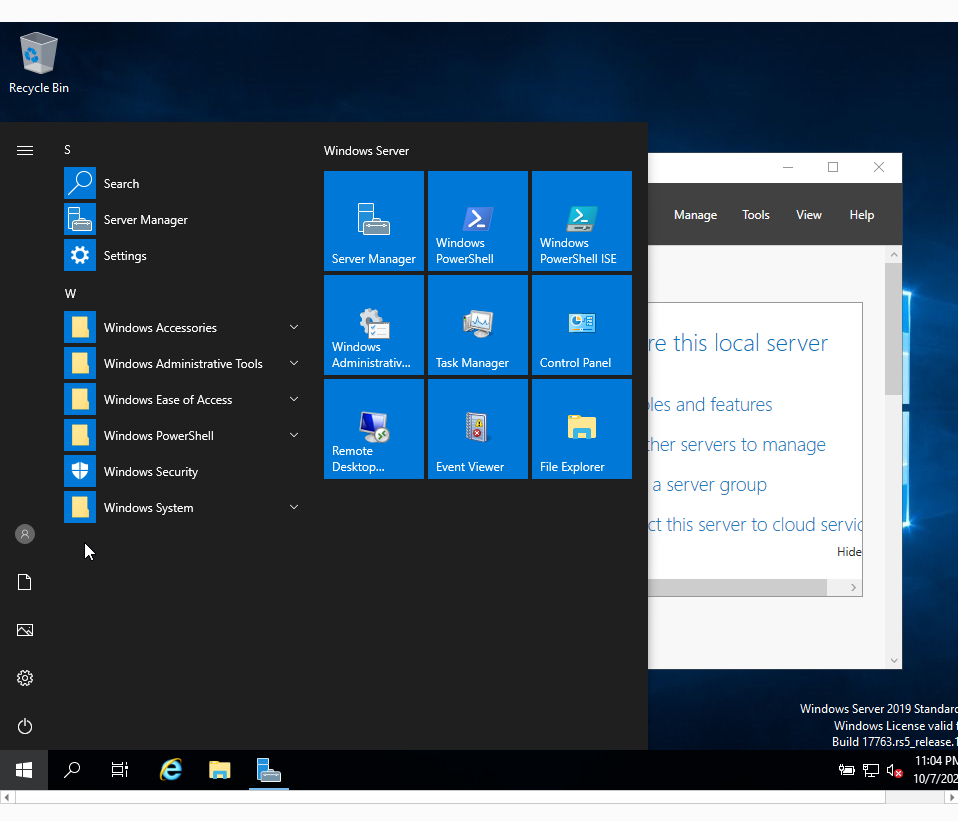958x821 pixels.
Task: Open Windows Security from the app list
Action: click(183, 472)
